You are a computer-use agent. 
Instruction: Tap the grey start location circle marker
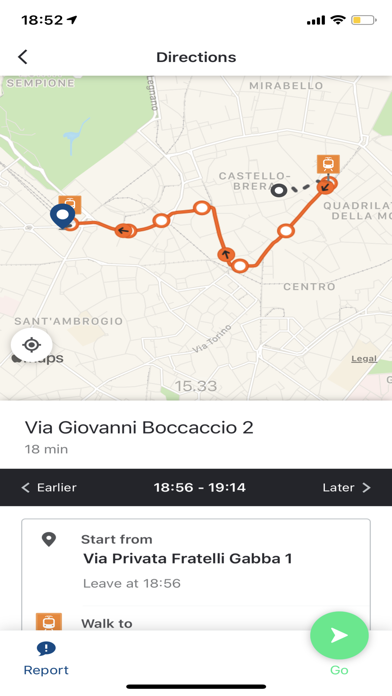point(278,190)
